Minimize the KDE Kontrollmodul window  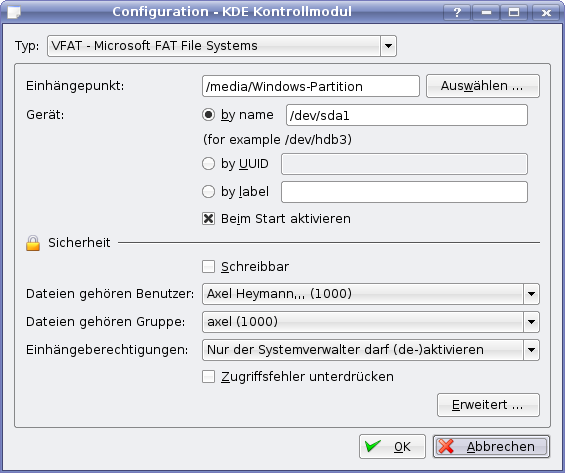point(486,13)
